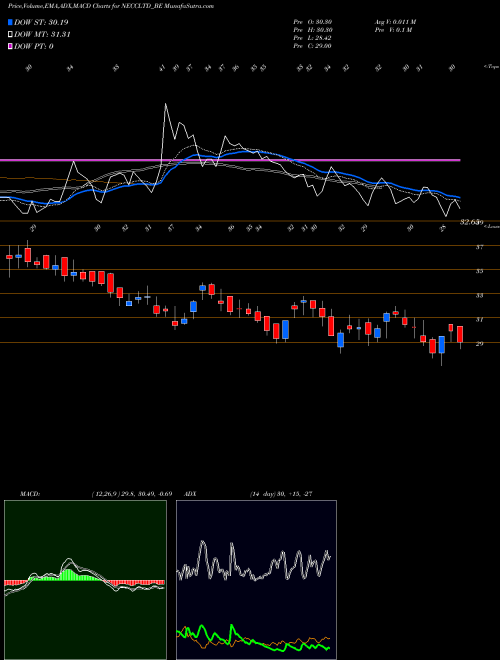Click the 'Pre V: 0.1 M' volume text
The image size is (500, 660).
(393, 30)
